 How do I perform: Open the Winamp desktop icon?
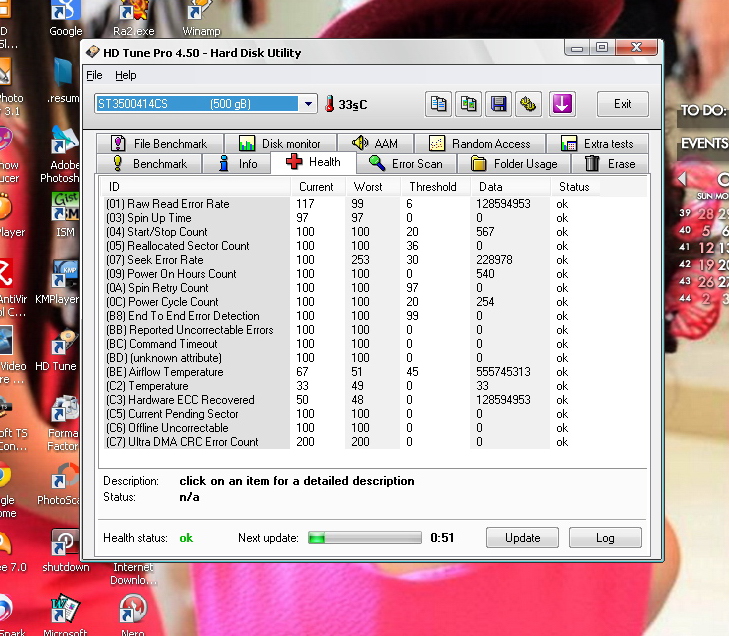201,19
